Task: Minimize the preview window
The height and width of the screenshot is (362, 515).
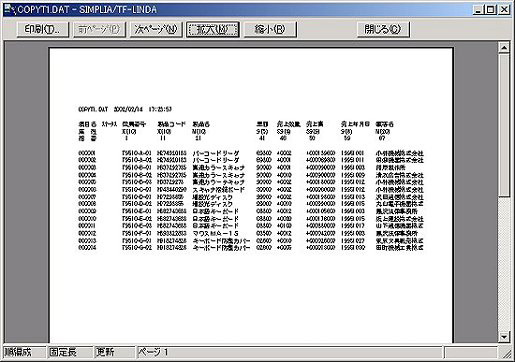Action: tap(479, 10)
